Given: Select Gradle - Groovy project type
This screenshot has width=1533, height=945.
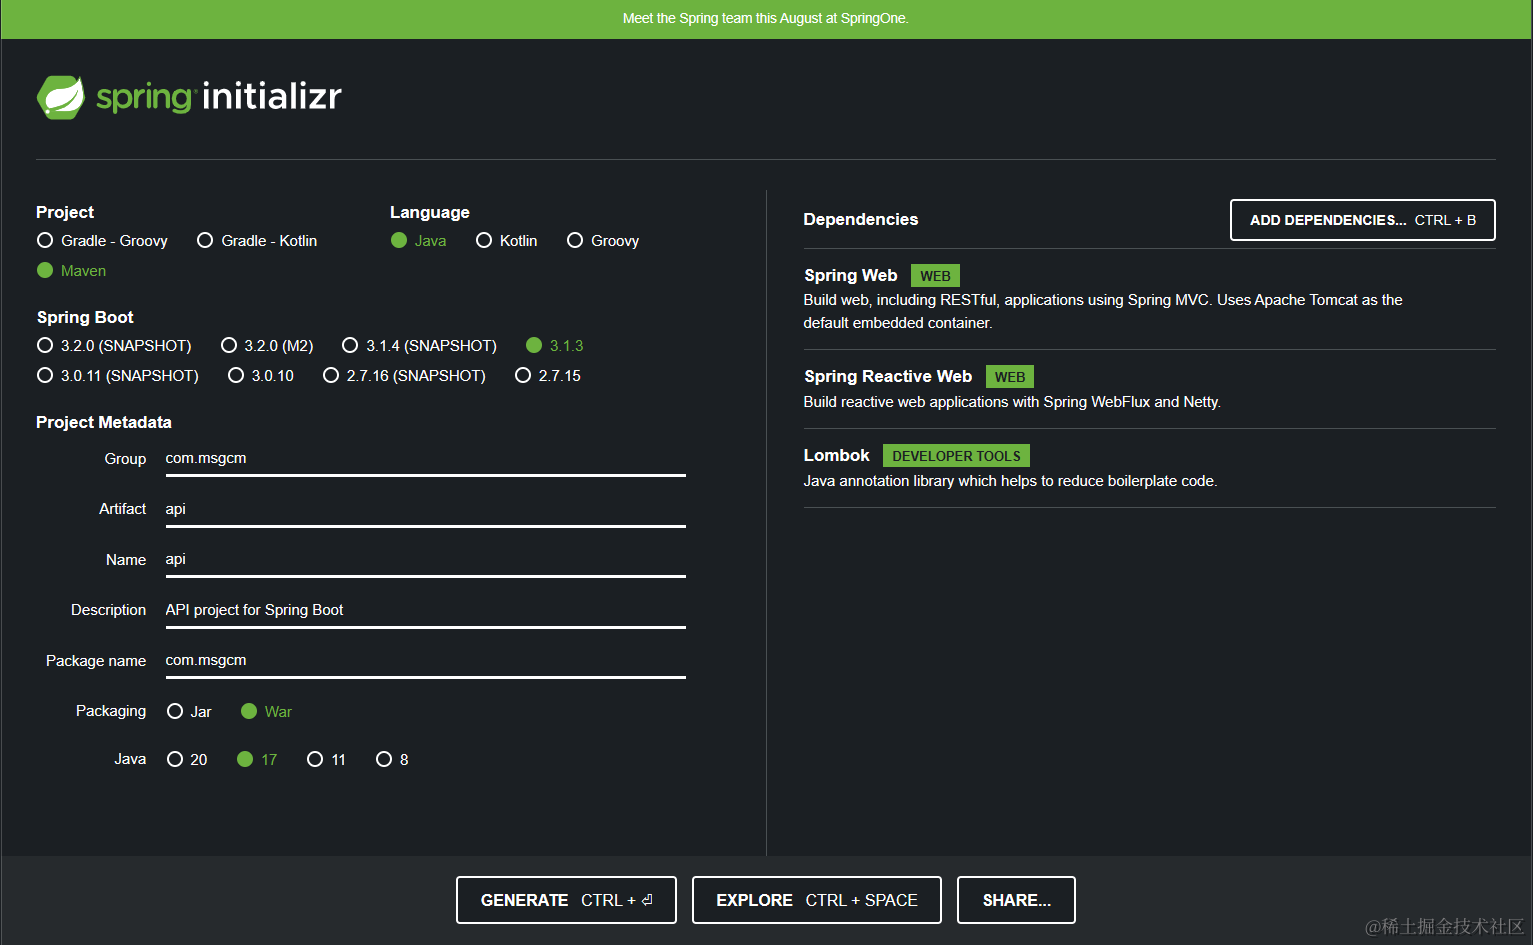Looking at the screenshot, I should (102, 241).
